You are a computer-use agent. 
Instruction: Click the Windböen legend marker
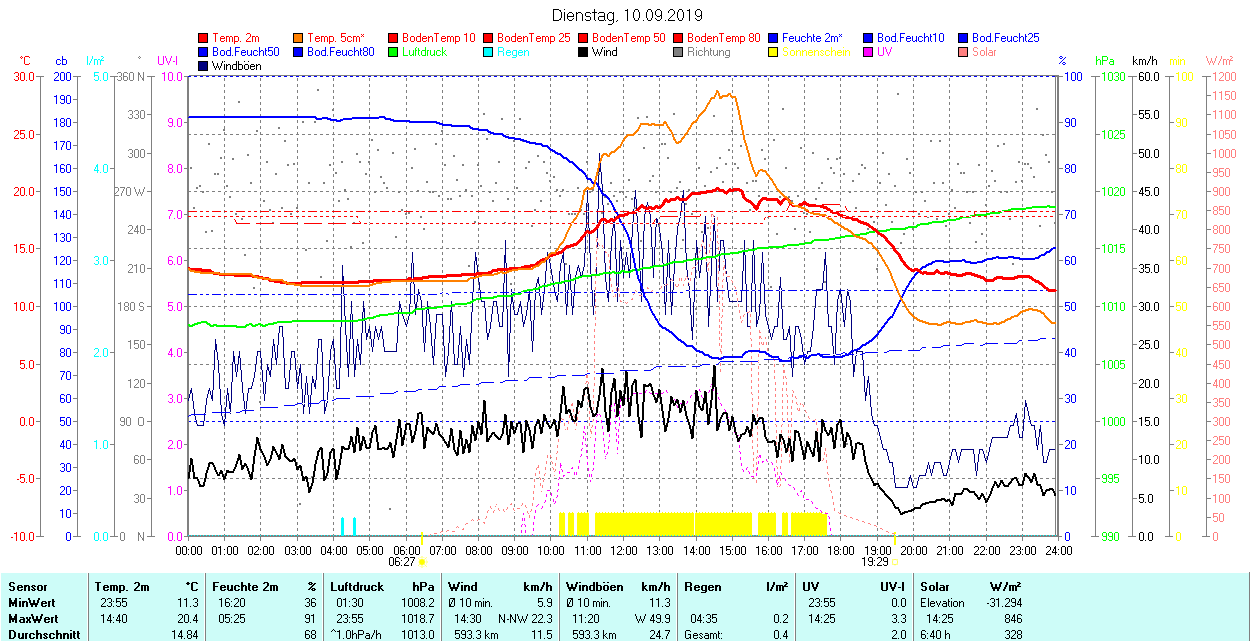point(204,66)
